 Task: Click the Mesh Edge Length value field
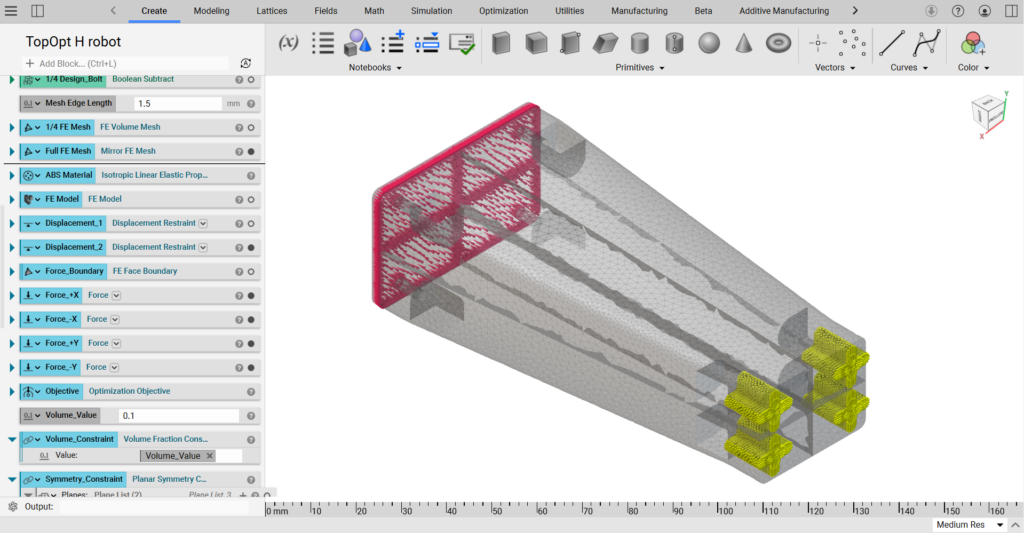(x=177, y=103)
